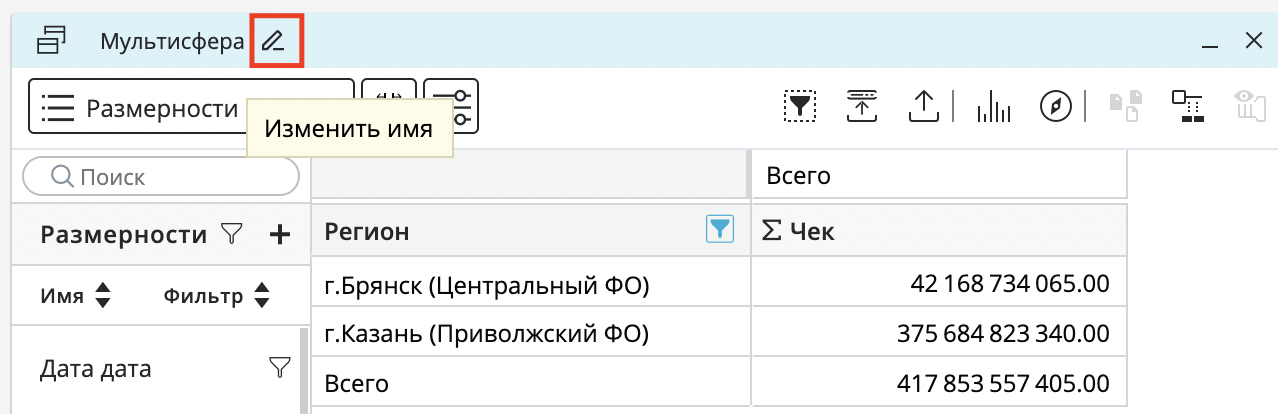Open the sliders settings button
1278x414 pixels.
click(x=452, y=106)
